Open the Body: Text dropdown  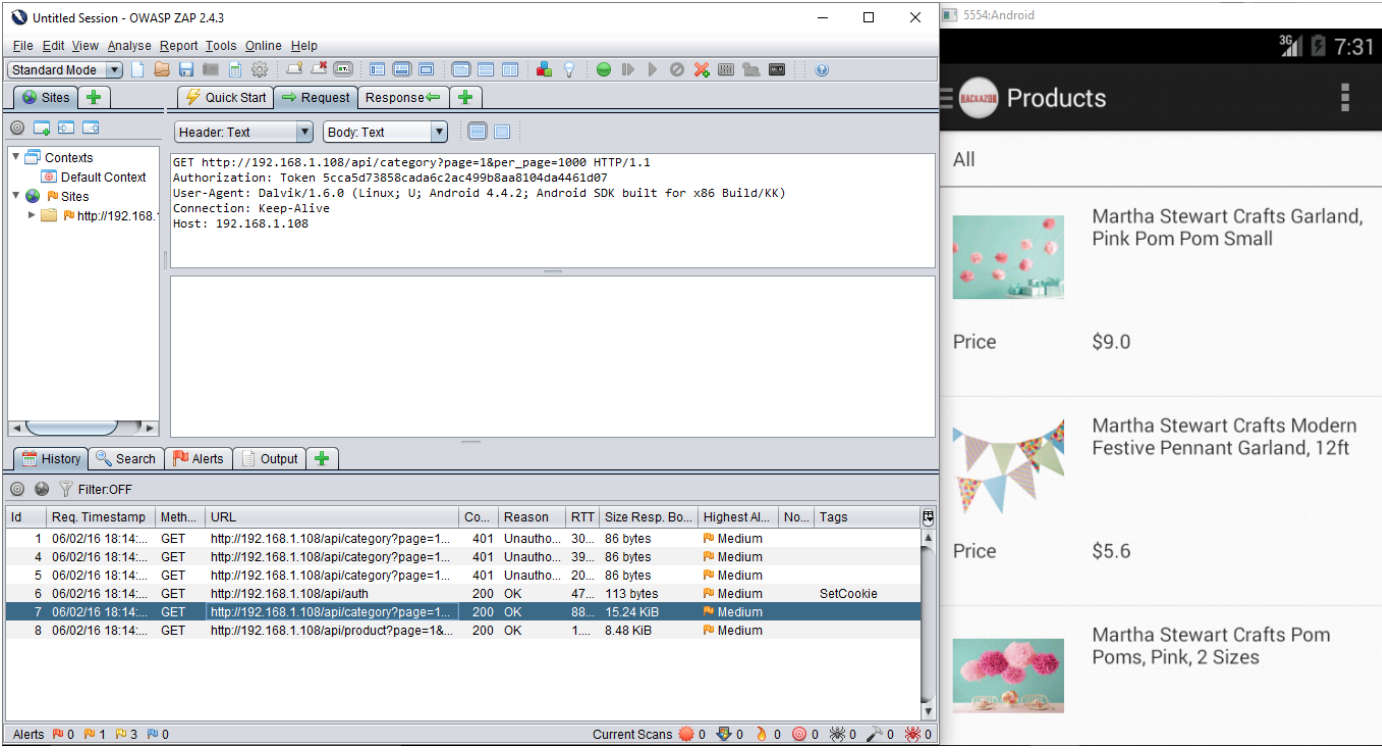point(385,132)
